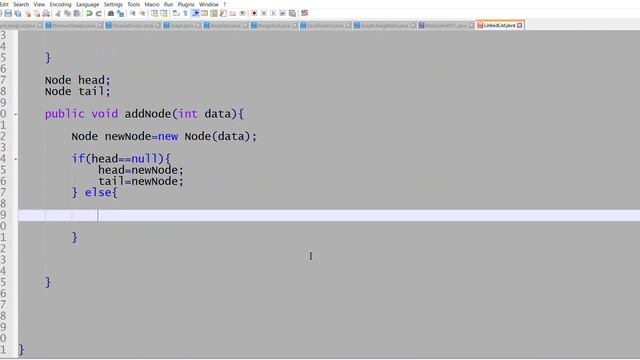Open the Settings menu

click(x=113, y=4)
